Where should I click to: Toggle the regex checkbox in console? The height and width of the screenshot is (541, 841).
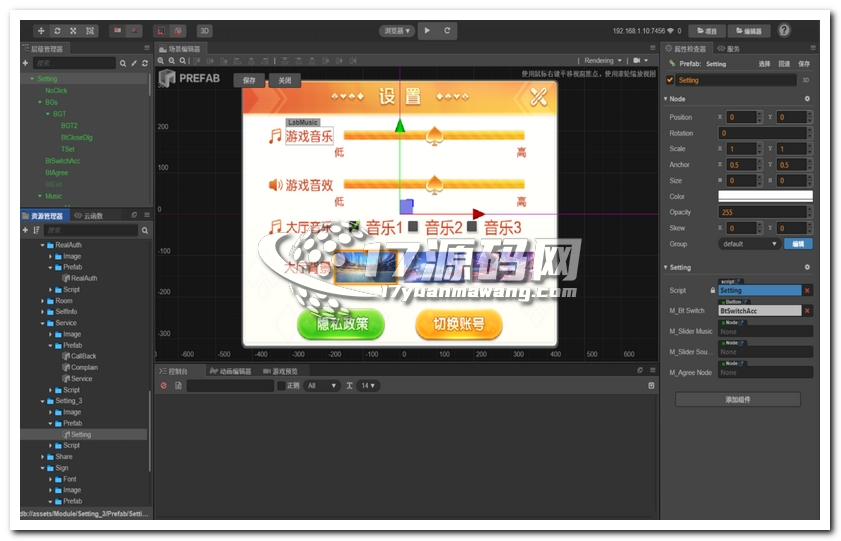(x=281, y=386)
